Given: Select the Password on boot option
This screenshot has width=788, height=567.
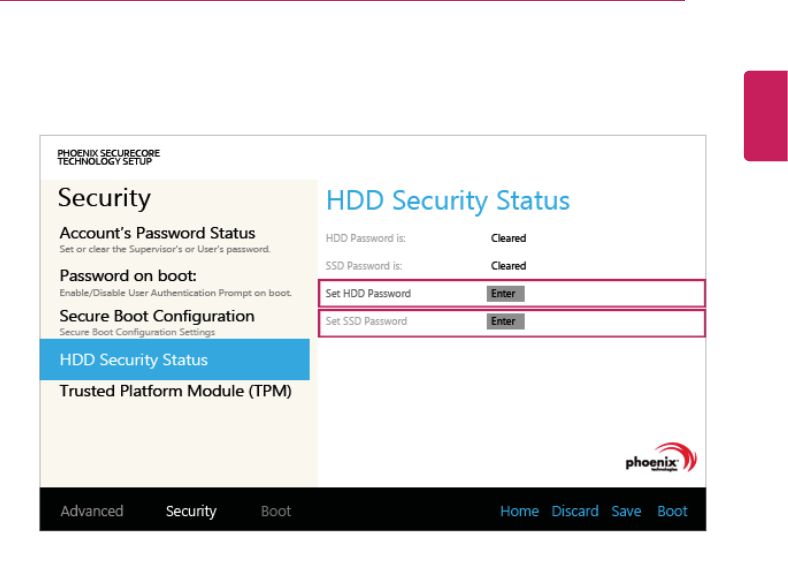Looking at the screenshot, I should 127,275.
